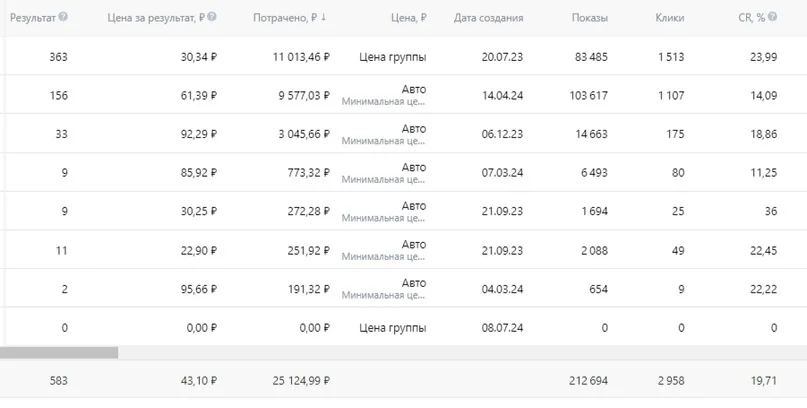Sort by Показы column header
Image resolution: width=807 pixels, height=408 pixels.
(x=590, y=18)
